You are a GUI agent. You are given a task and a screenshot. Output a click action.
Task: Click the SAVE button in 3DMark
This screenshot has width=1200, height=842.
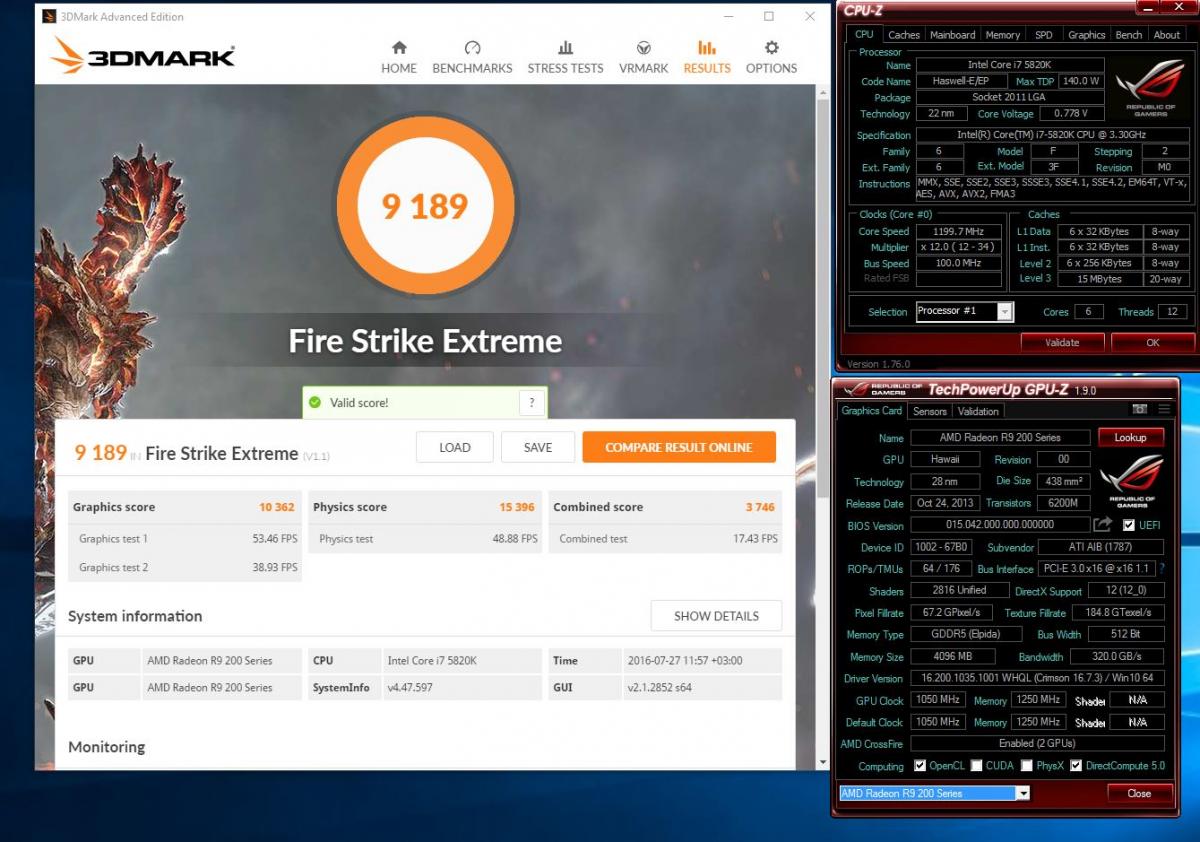[x=538, y=447]
